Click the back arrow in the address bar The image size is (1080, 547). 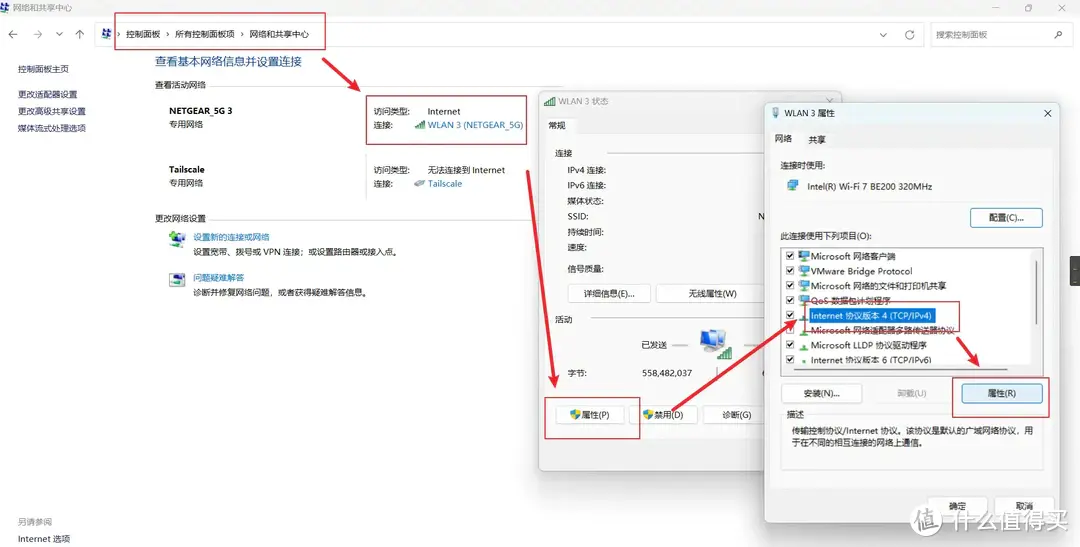tap(13, 34)
